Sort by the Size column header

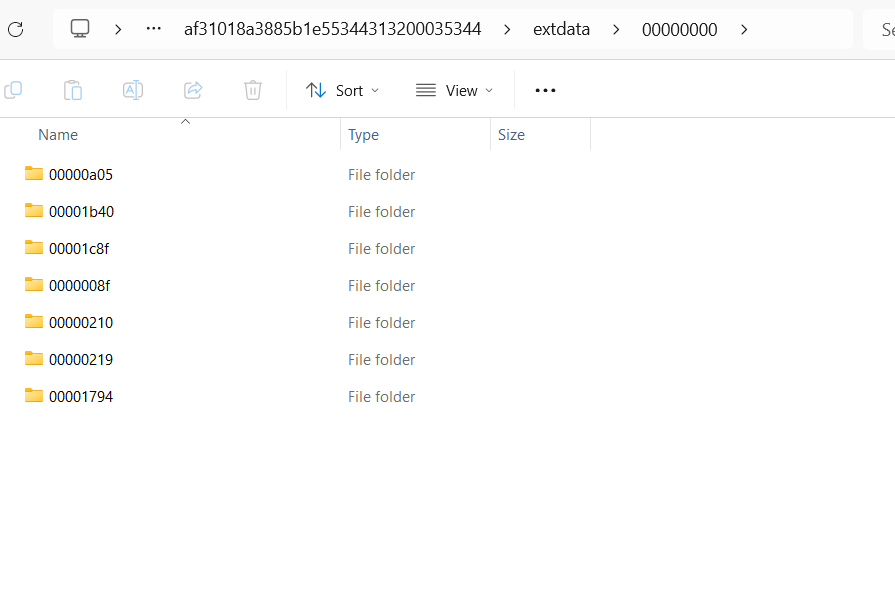511,135
